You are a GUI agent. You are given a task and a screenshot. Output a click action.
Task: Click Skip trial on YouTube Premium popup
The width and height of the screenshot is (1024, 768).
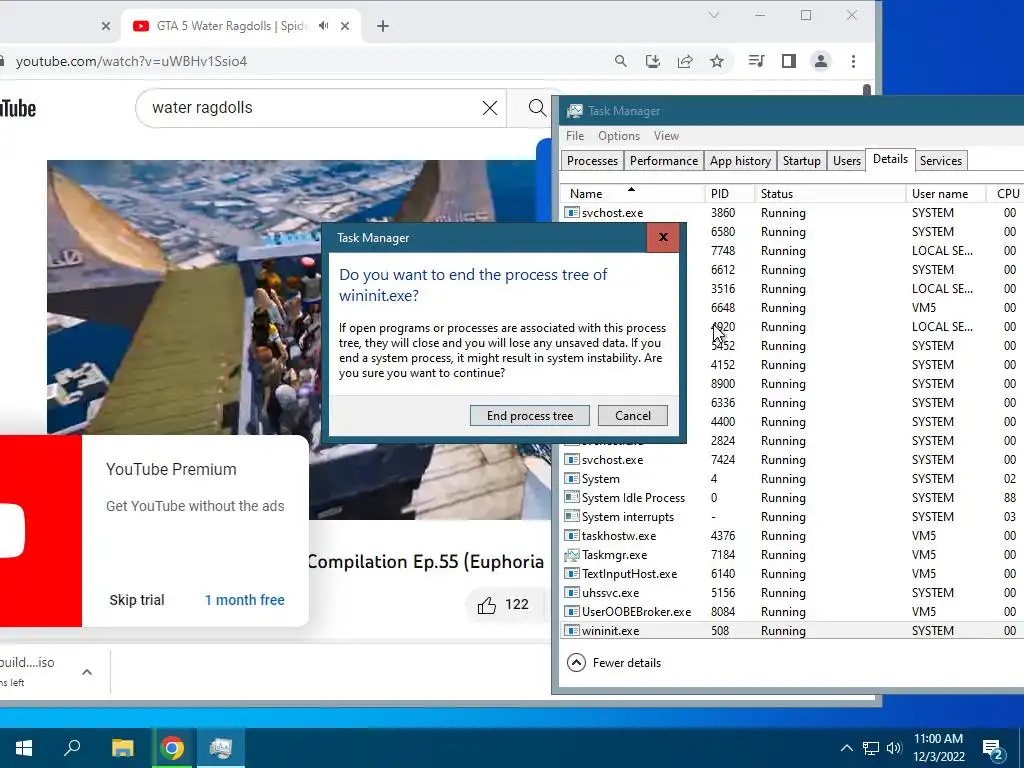(136, 600)
